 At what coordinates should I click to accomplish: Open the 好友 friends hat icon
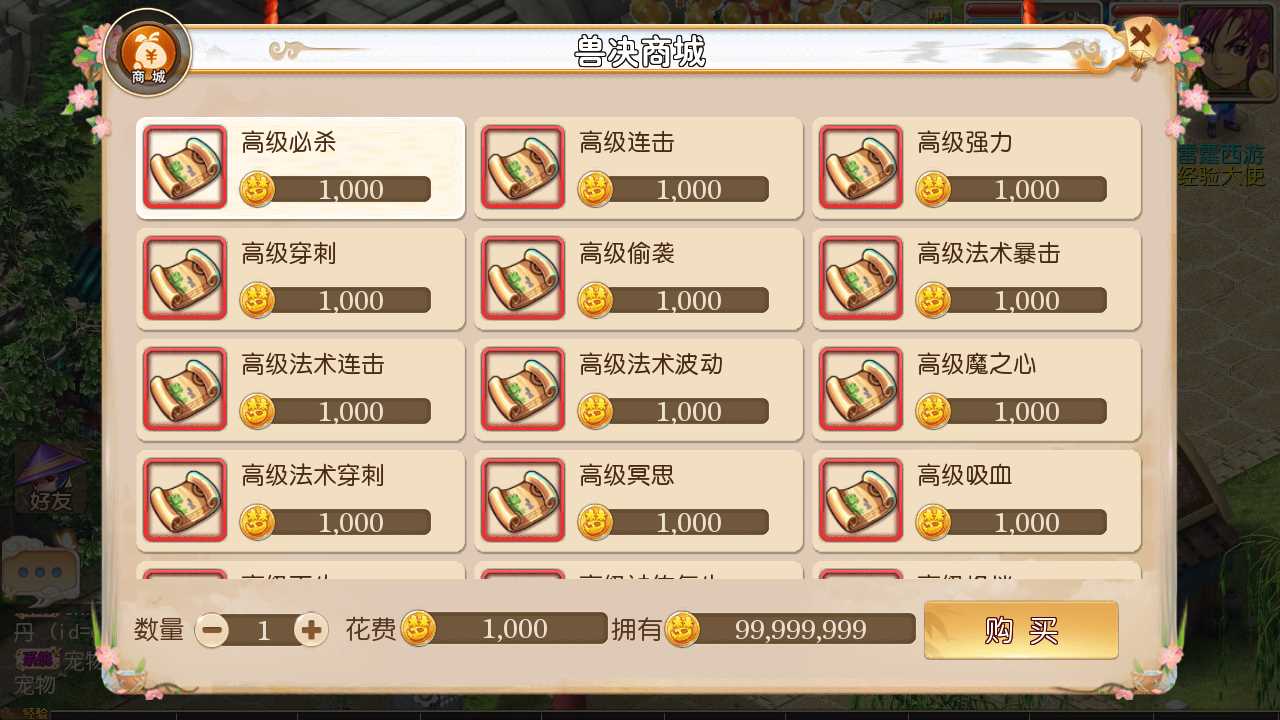50,480
